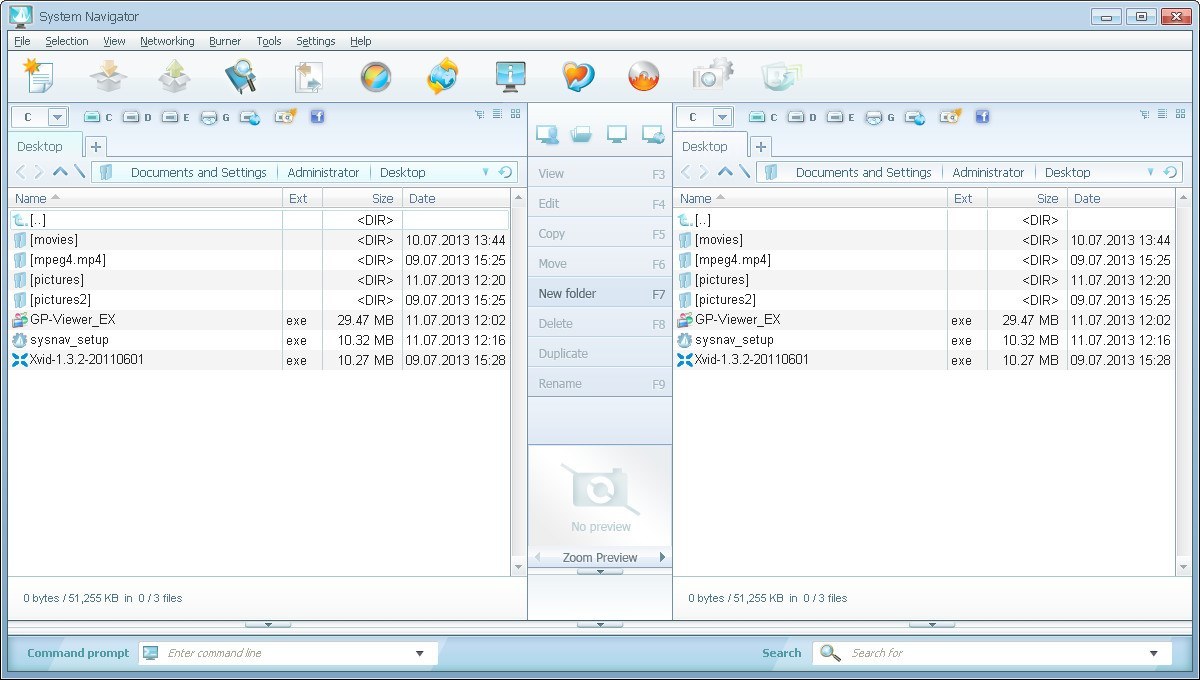Click the disc burning toolbar icon
This screenshot has width=1200, height=680.
[x=644, y=75]
